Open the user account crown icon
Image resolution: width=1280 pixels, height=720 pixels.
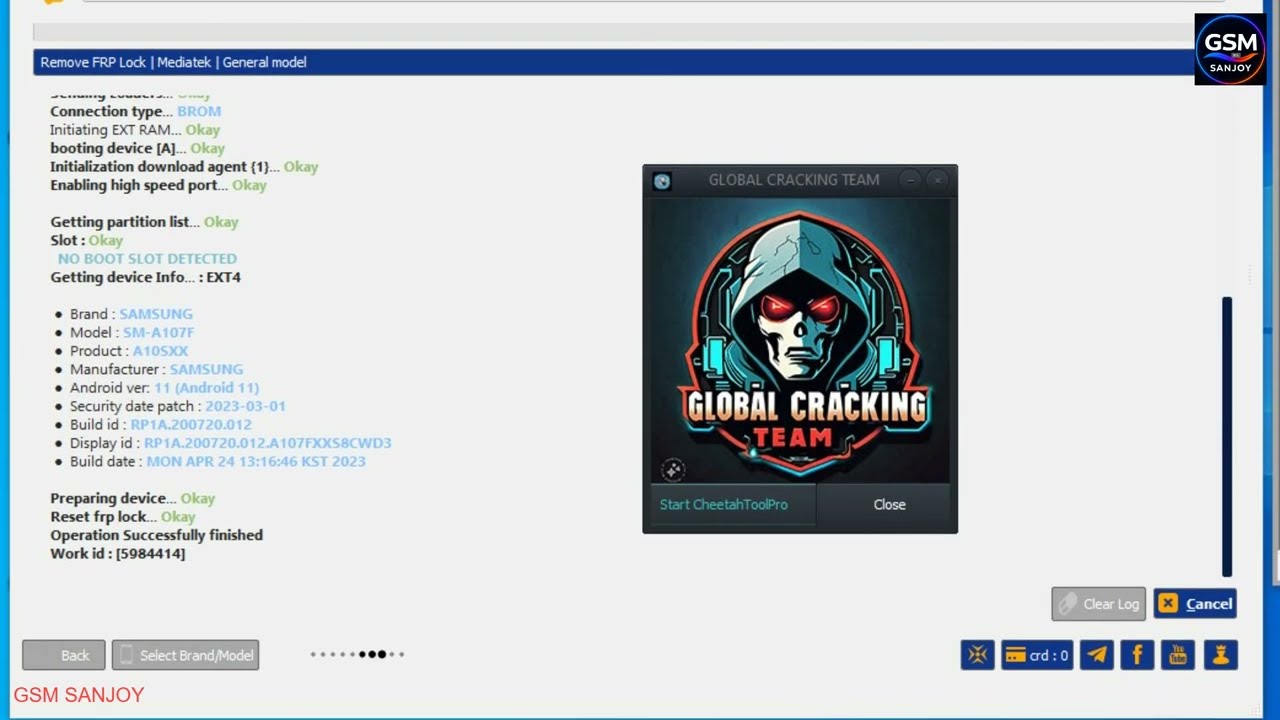(x=1221, y=655)
